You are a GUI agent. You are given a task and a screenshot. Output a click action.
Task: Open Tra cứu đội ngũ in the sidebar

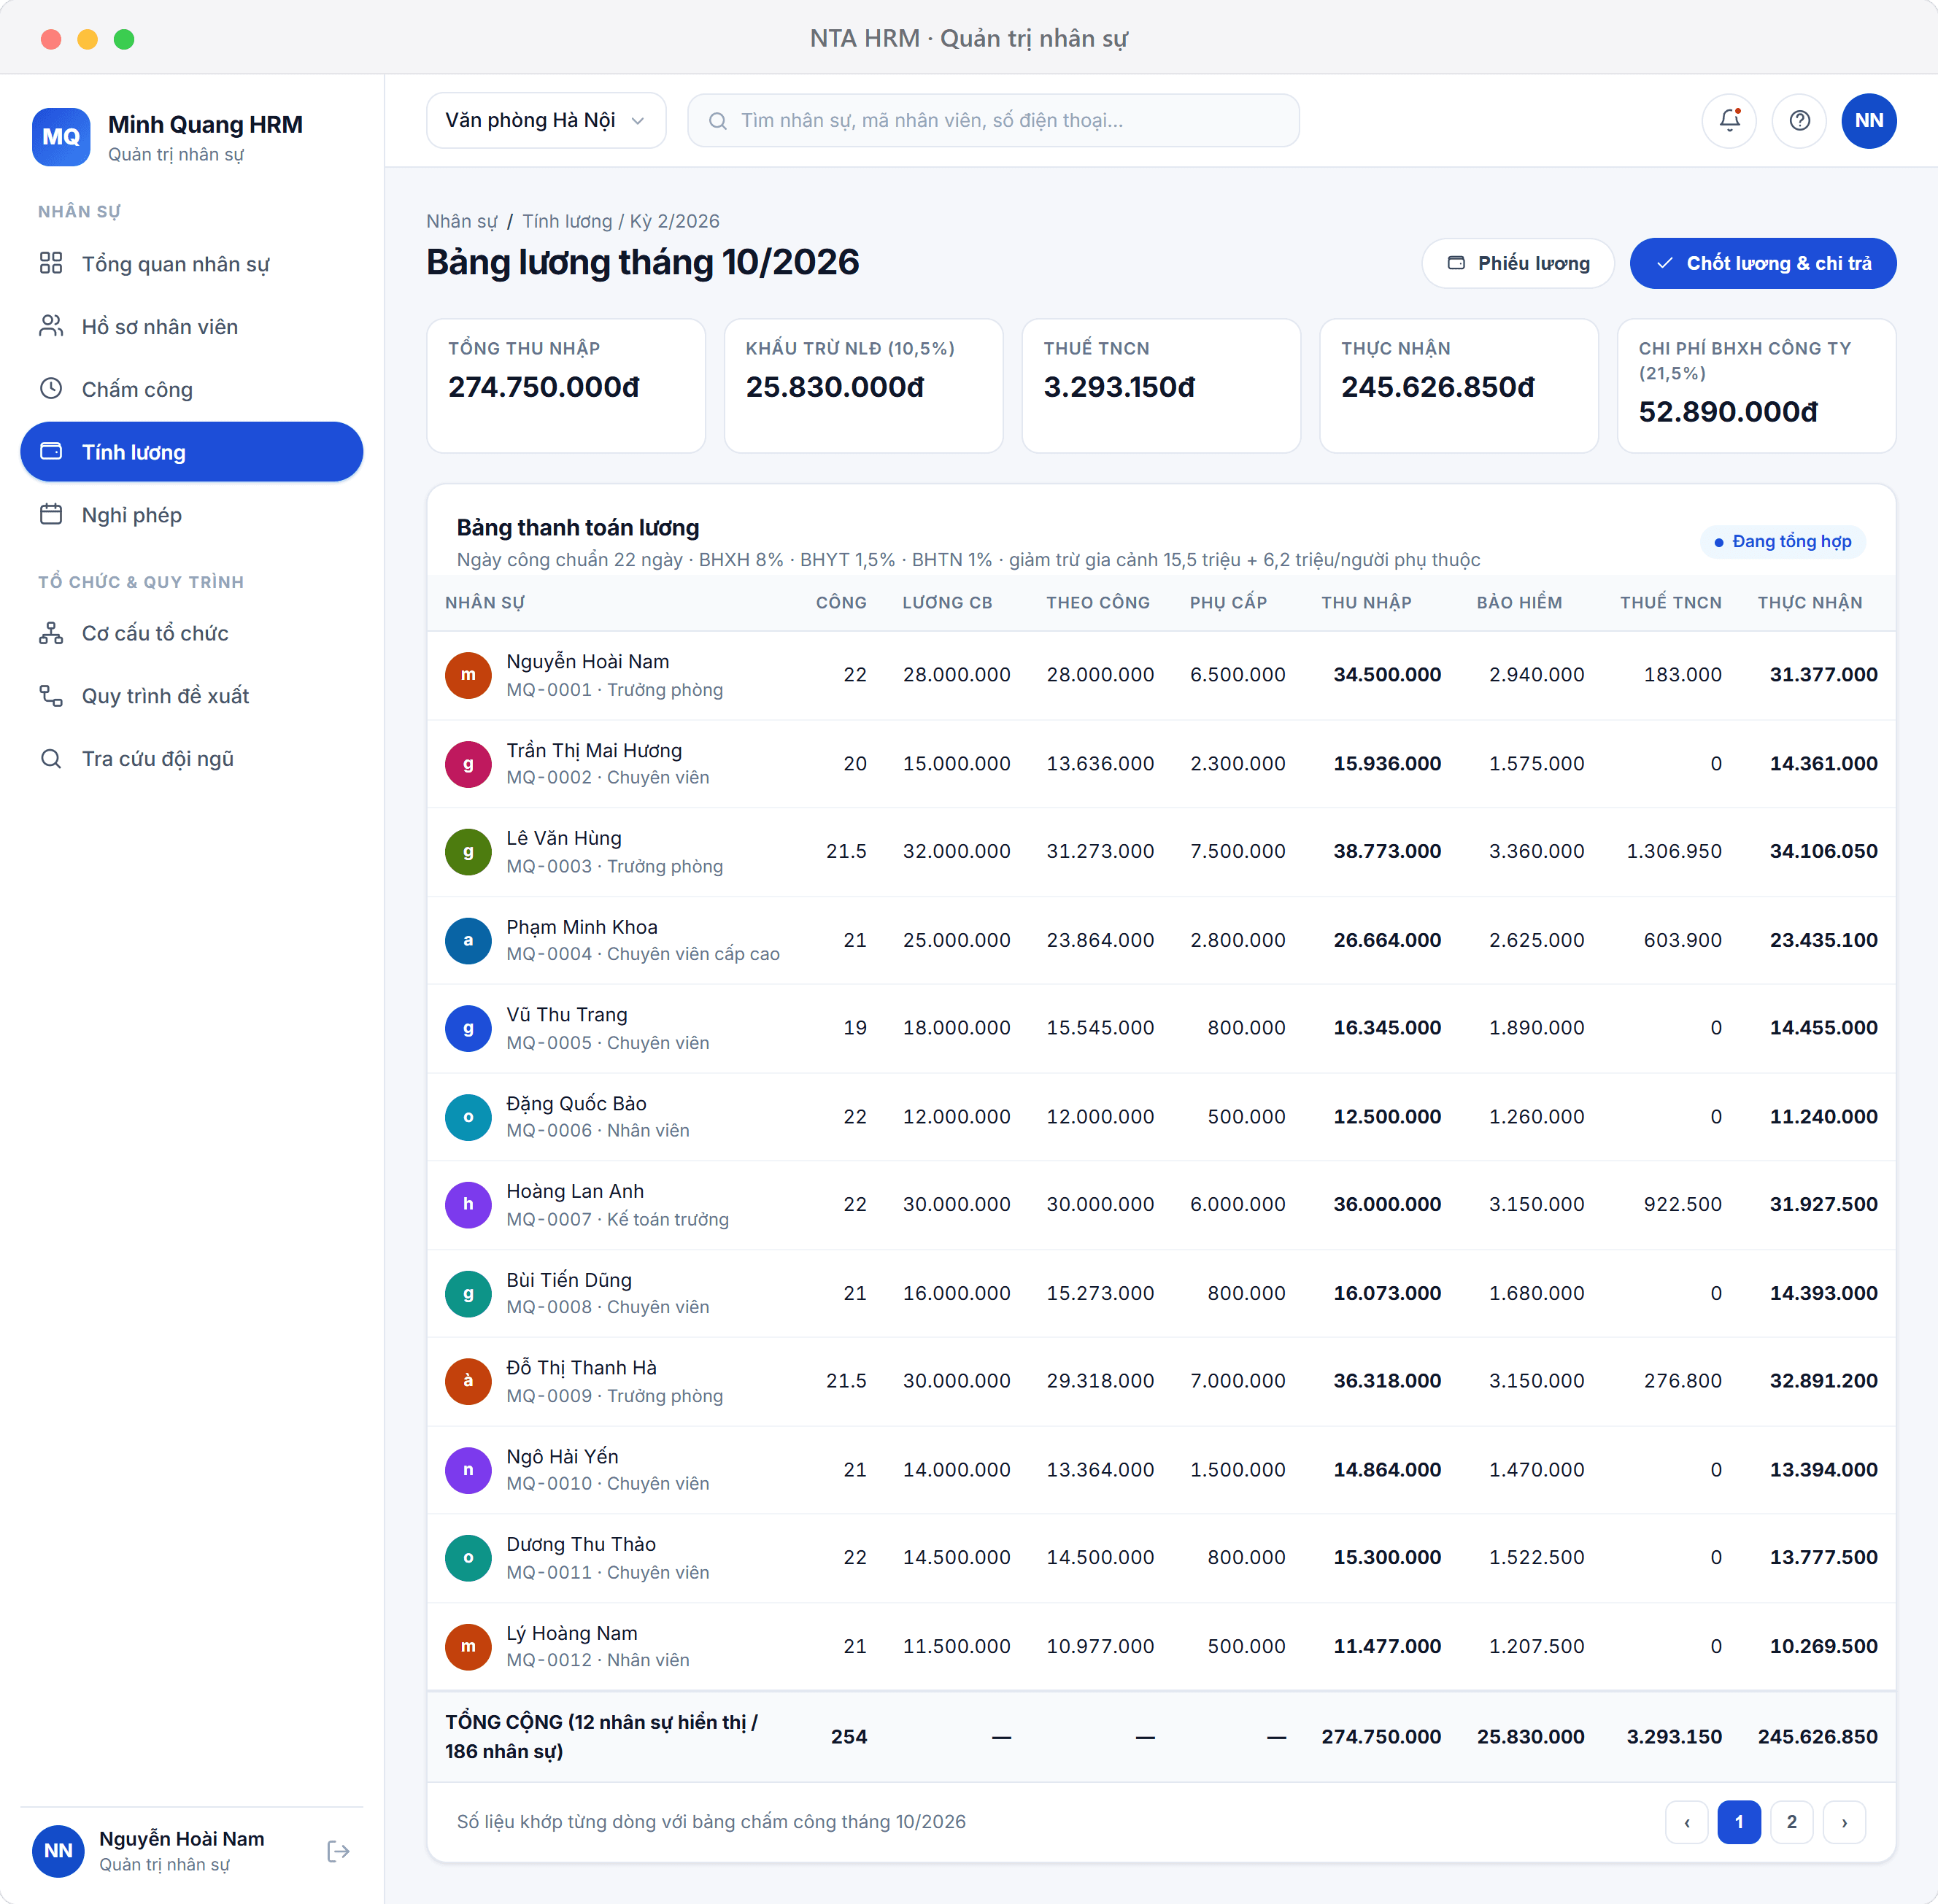click(x=191, y=759)
